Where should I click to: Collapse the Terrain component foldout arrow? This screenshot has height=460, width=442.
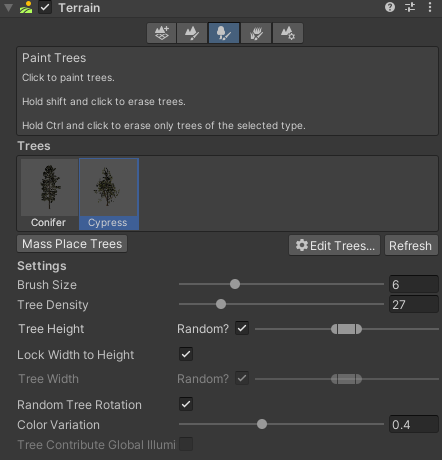(x=8, y=8)
